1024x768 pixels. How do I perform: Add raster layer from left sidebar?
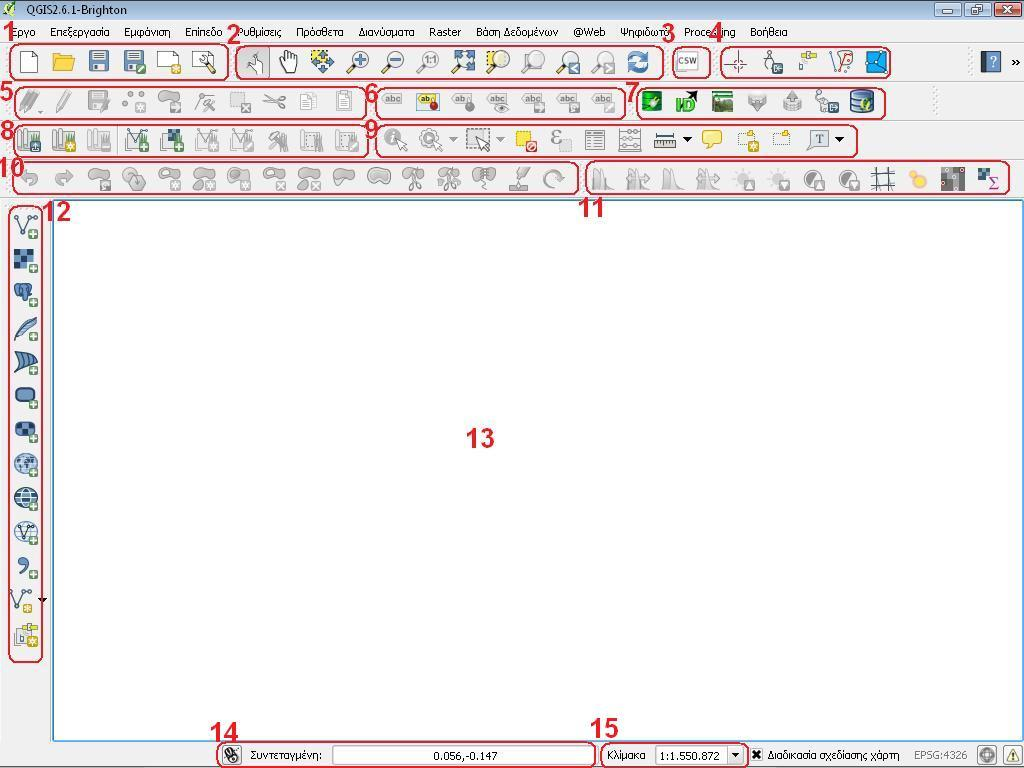[x=26, y=260]
